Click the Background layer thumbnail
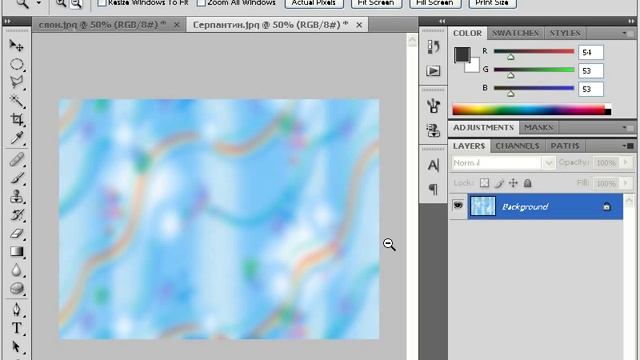640x360 pixels. 483,206
